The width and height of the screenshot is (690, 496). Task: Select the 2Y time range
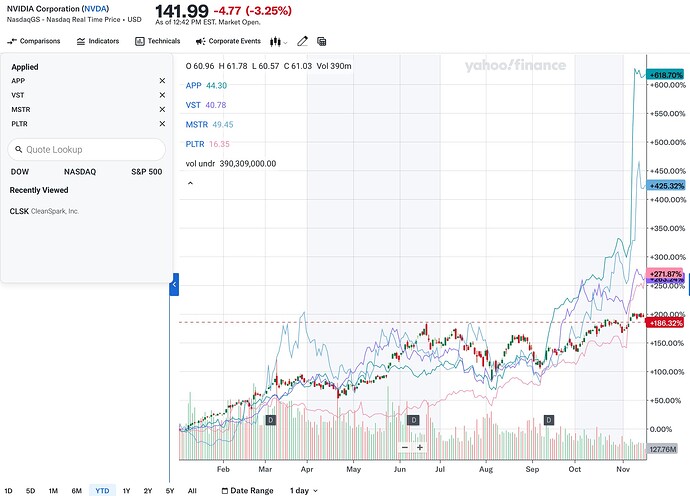[148, 490]
